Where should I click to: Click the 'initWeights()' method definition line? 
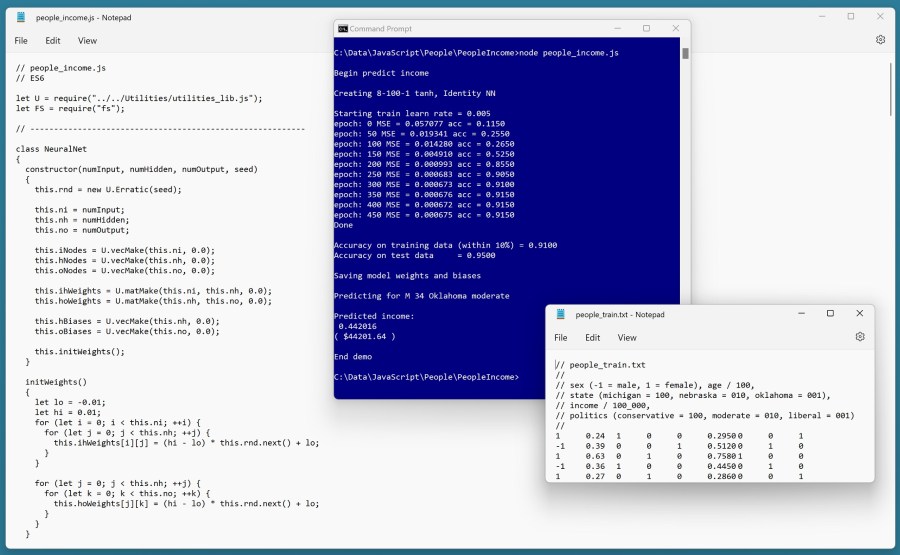[56, 382]
